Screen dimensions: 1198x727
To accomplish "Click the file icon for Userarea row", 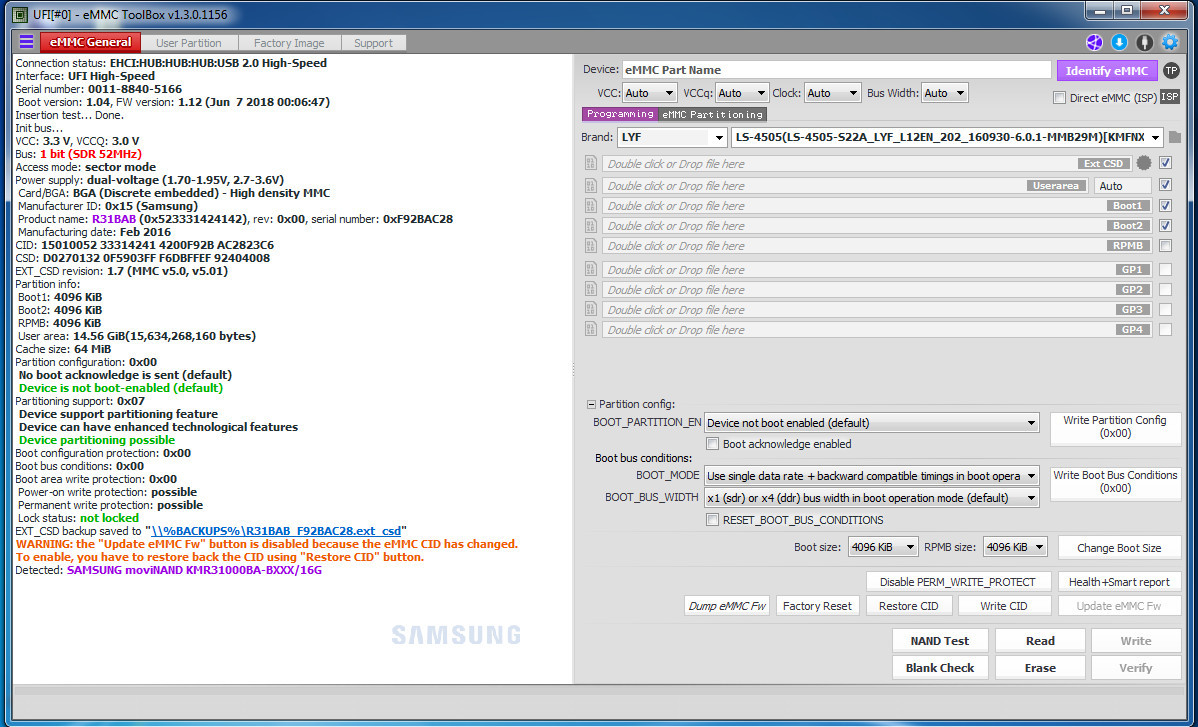I will tap(591, 186).
